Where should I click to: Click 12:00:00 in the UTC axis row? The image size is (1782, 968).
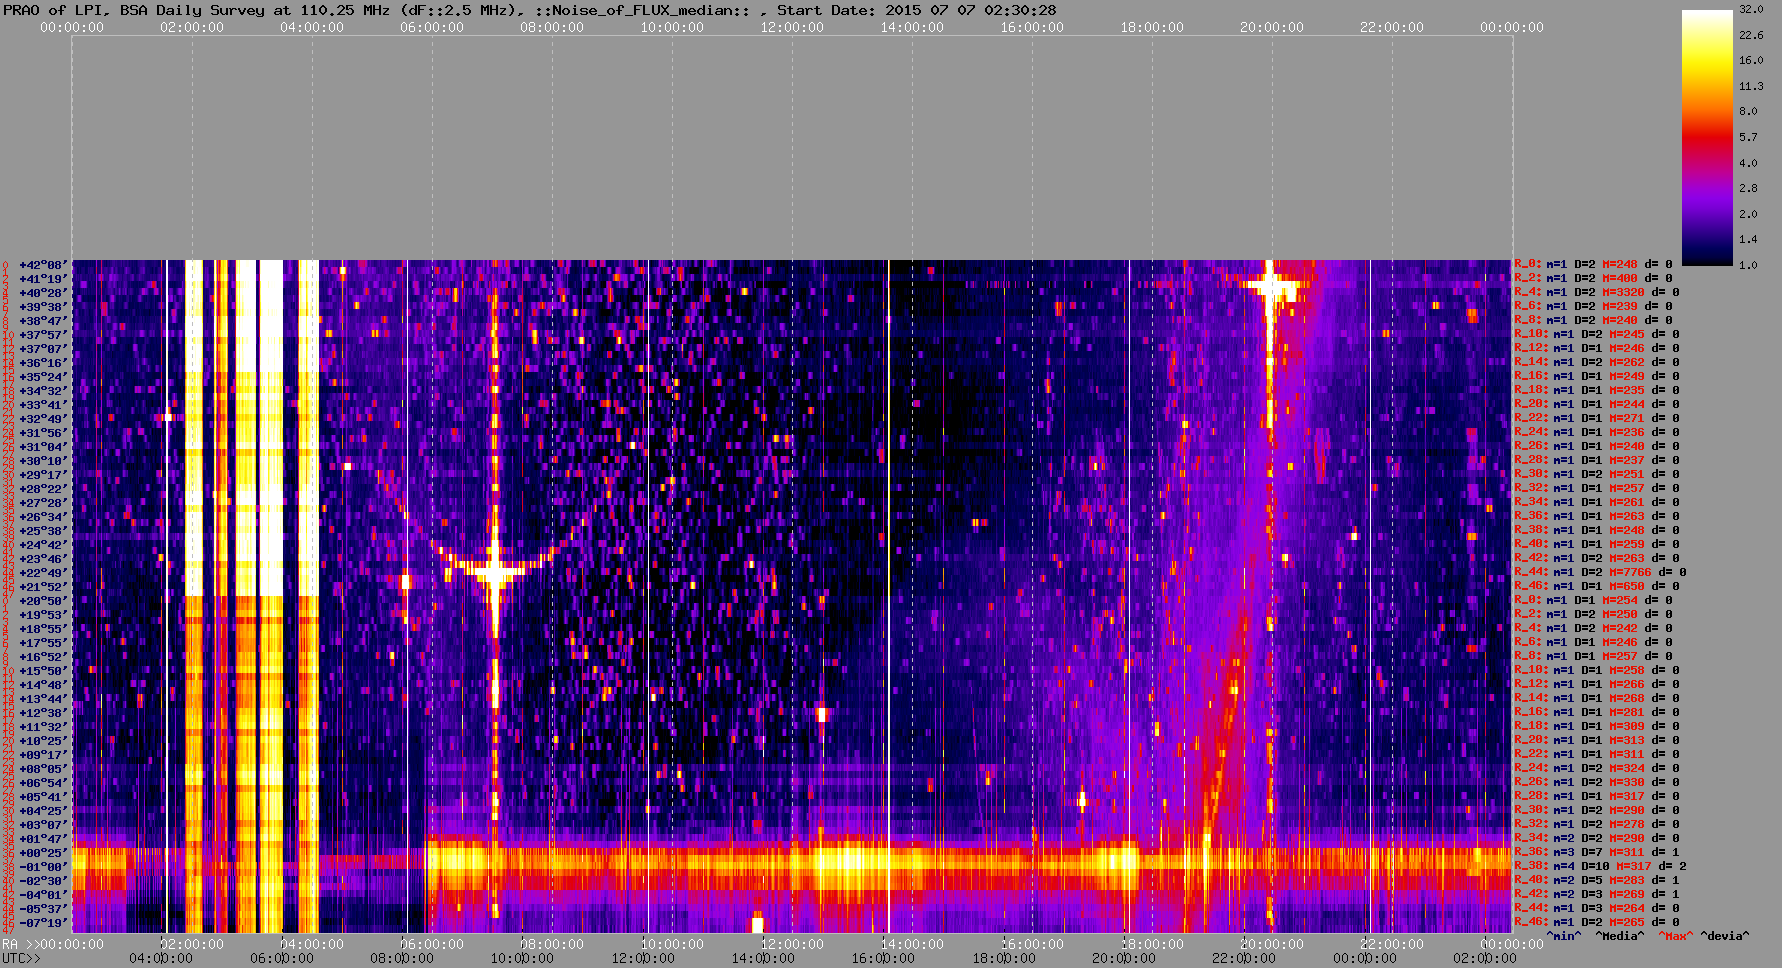(x=642, y=959)
